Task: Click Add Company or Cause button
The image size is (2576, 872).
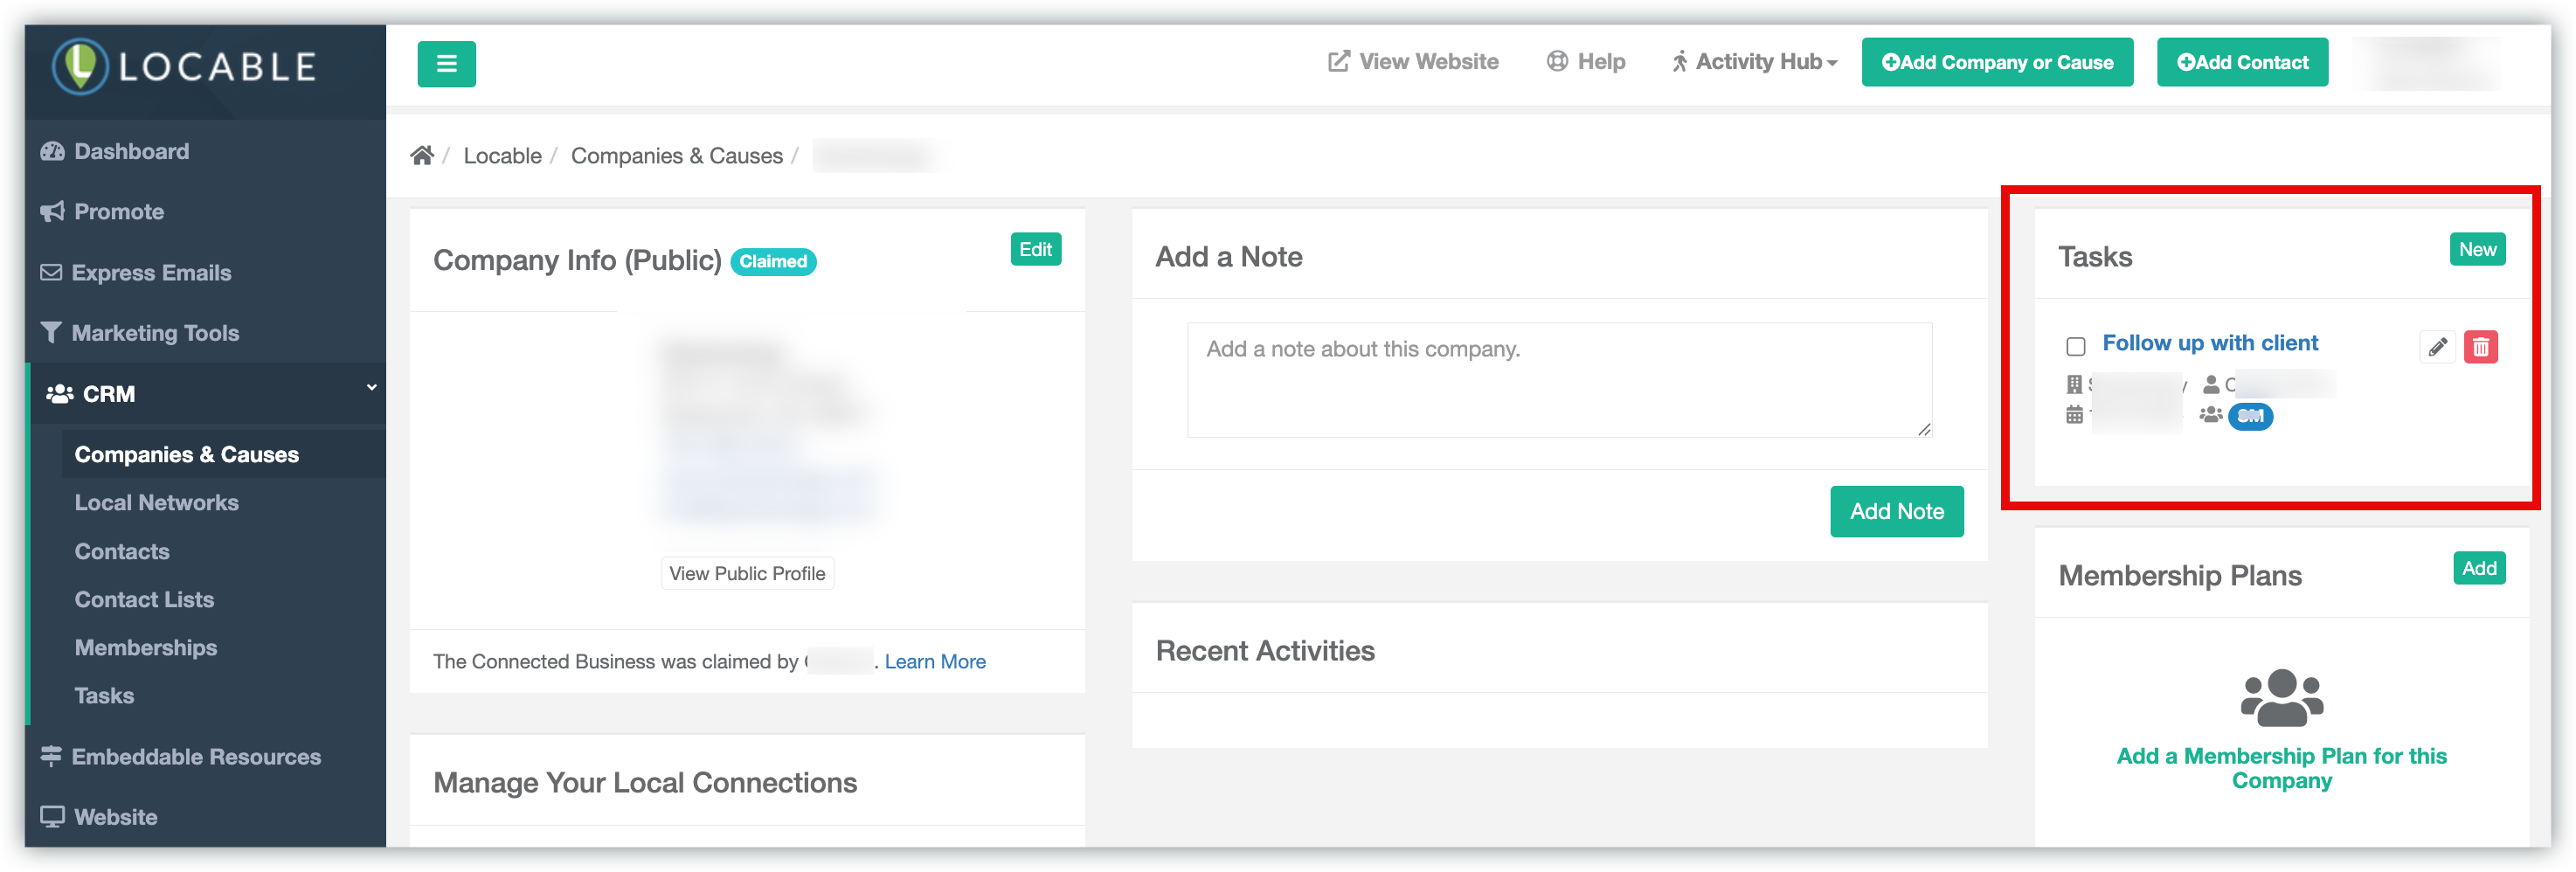Action: (1996, 62)
